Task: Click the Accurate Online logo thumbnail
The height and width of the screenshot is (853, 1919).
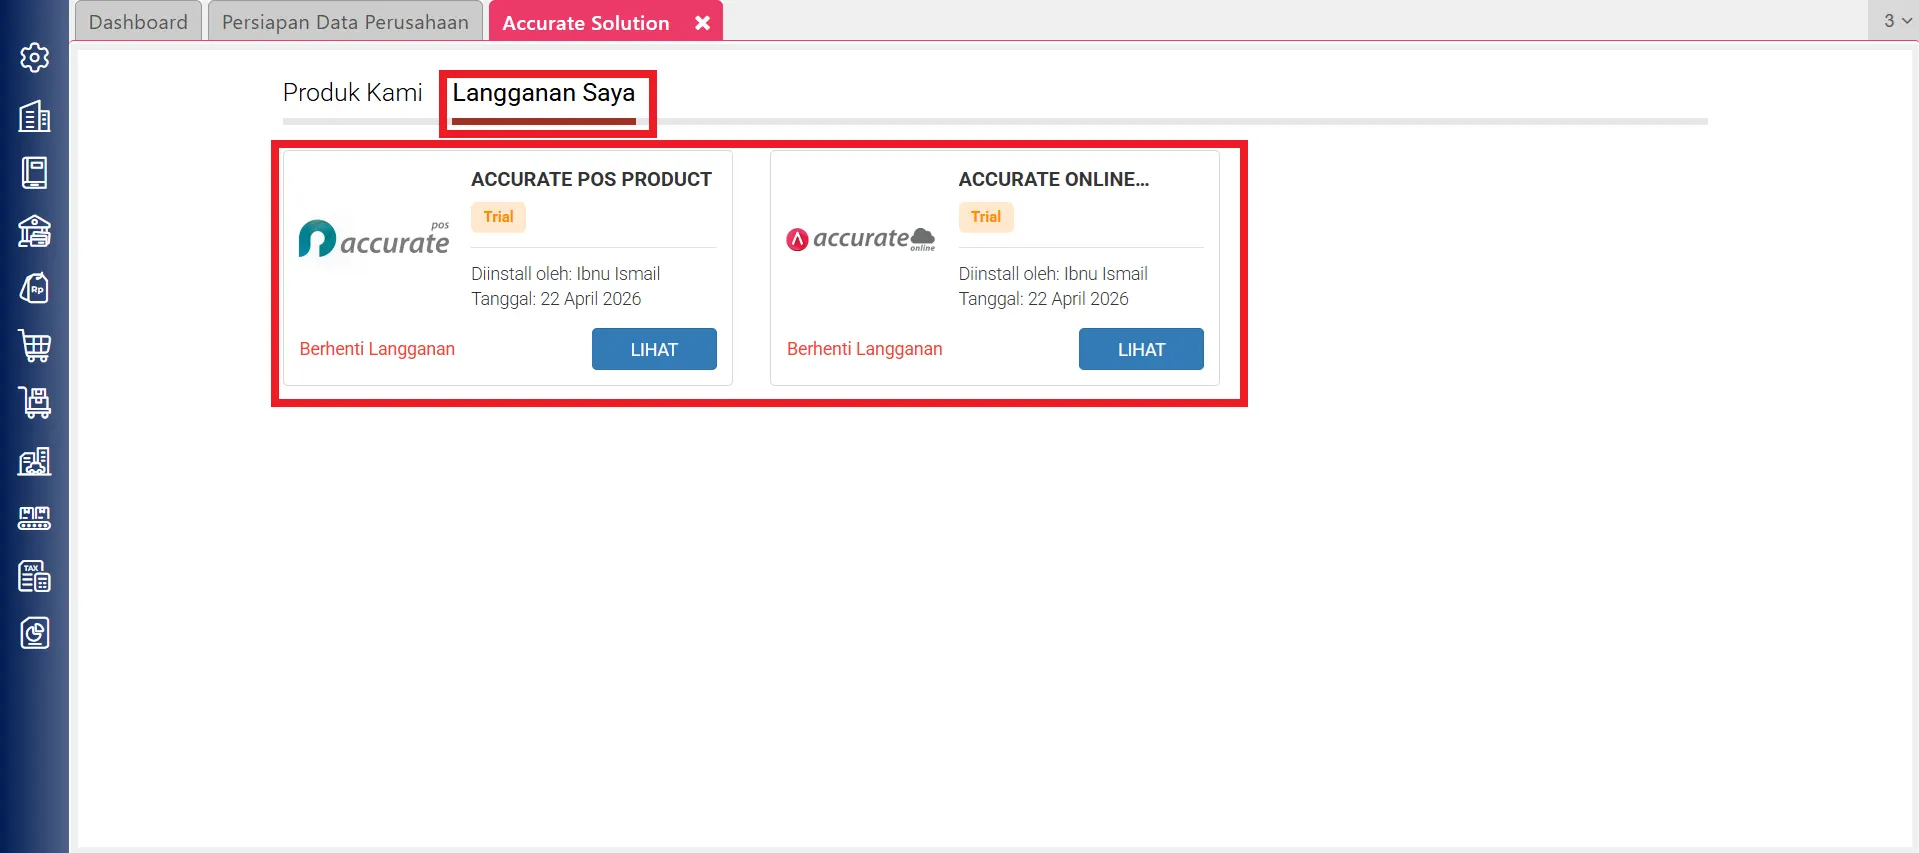Action: click(861, 239)
